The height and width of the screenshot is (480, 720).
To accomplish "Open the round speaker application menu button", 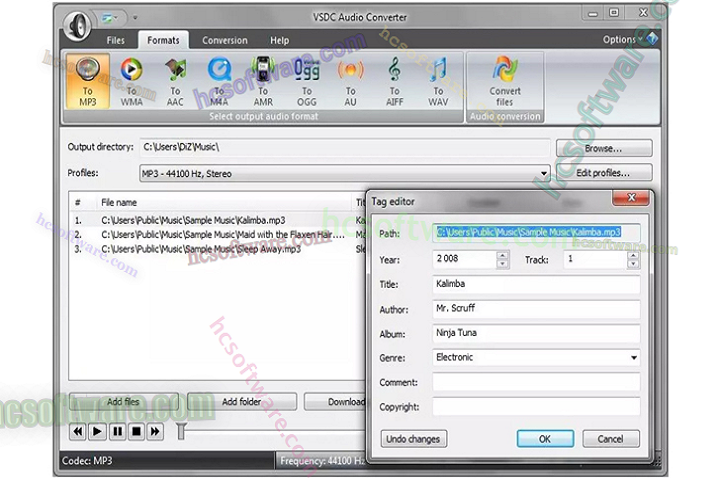I will point(77,25).
